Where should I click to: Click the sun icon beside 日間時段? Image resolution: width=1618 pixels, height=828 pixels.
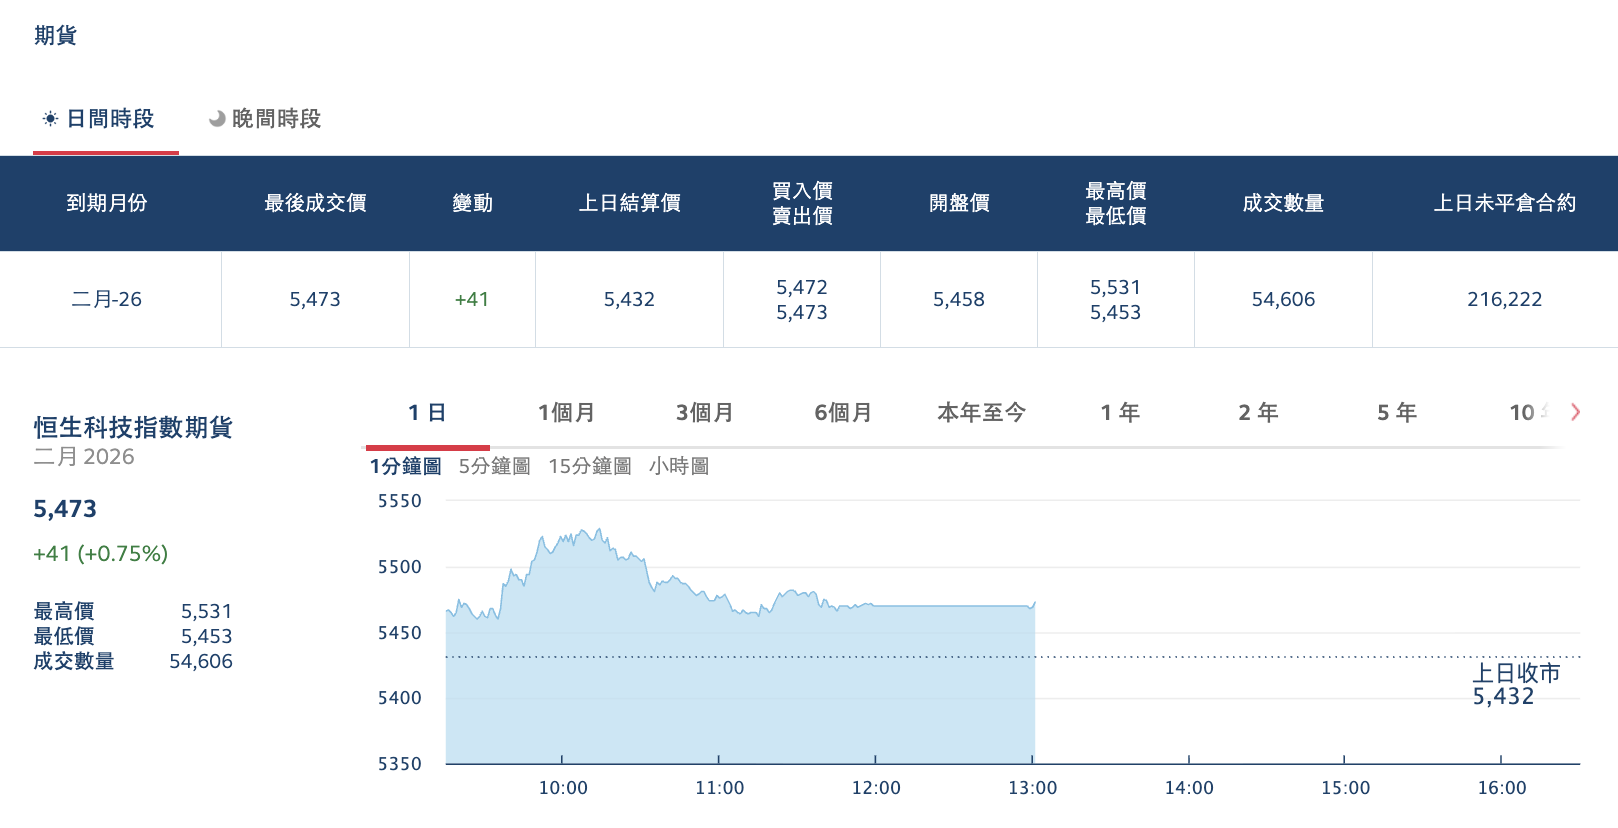tap(50, 119)
